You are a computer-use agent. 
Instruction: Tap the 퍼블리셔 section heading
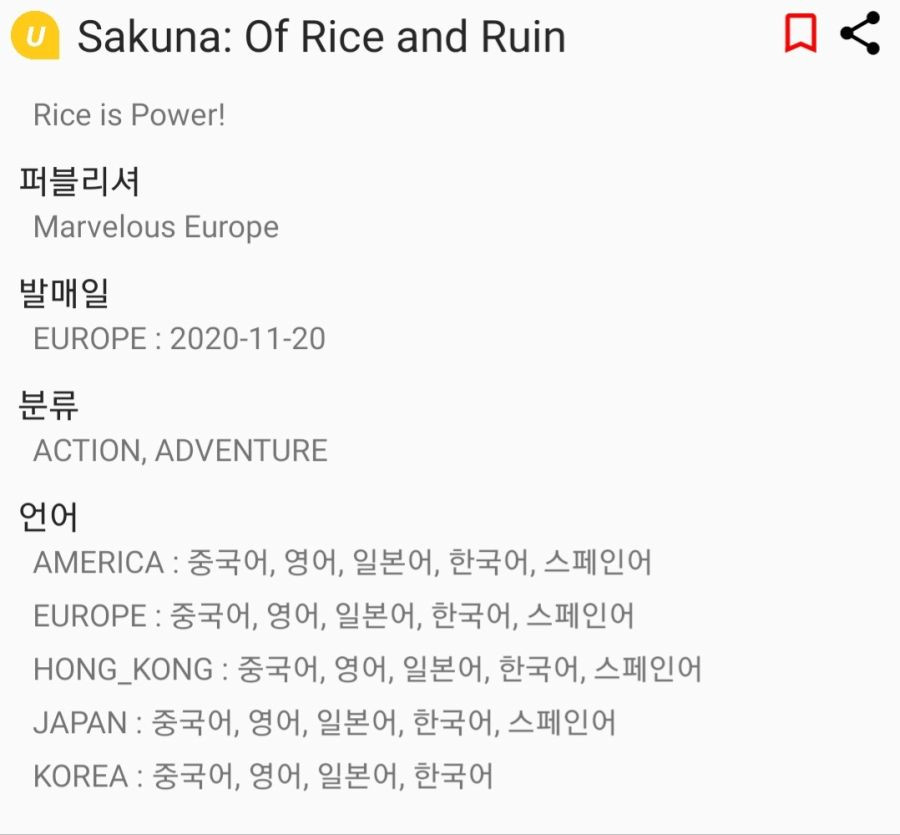pos(79,181)
